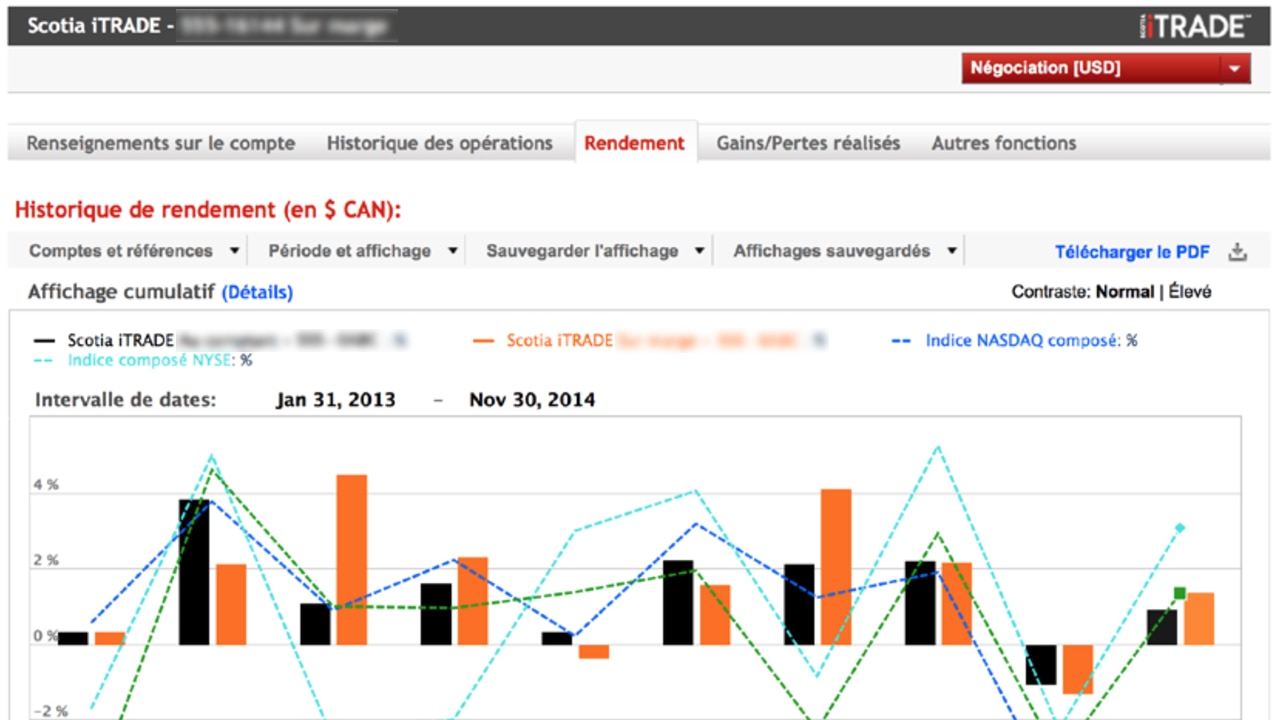Click the Négociation [USD] account selector label
1280x720 pixels.
[1045, 68]
